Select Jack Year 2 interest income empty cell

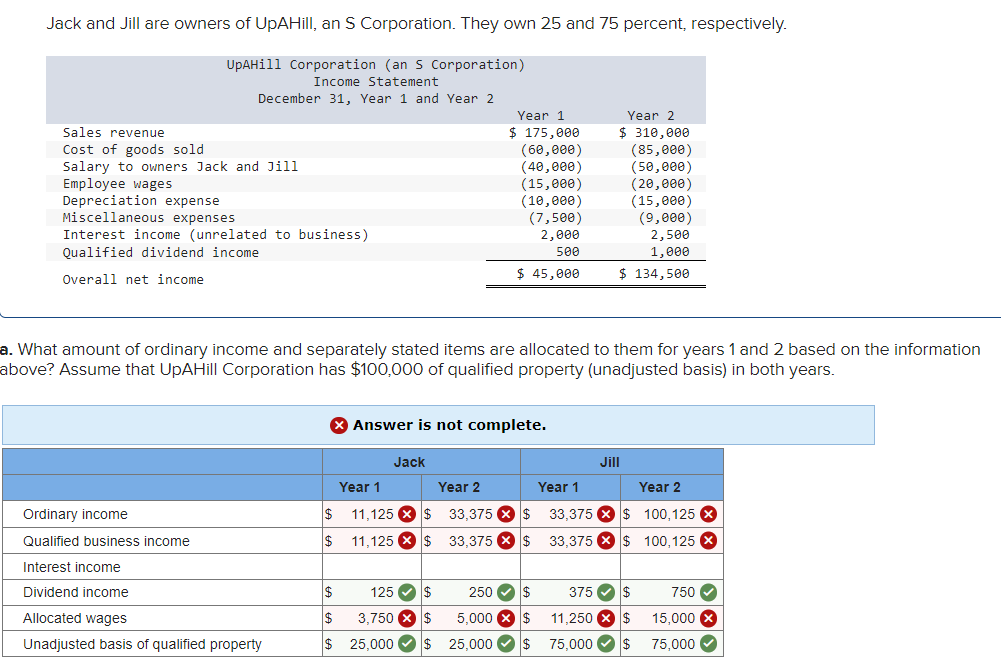click(x=470, y=567)
